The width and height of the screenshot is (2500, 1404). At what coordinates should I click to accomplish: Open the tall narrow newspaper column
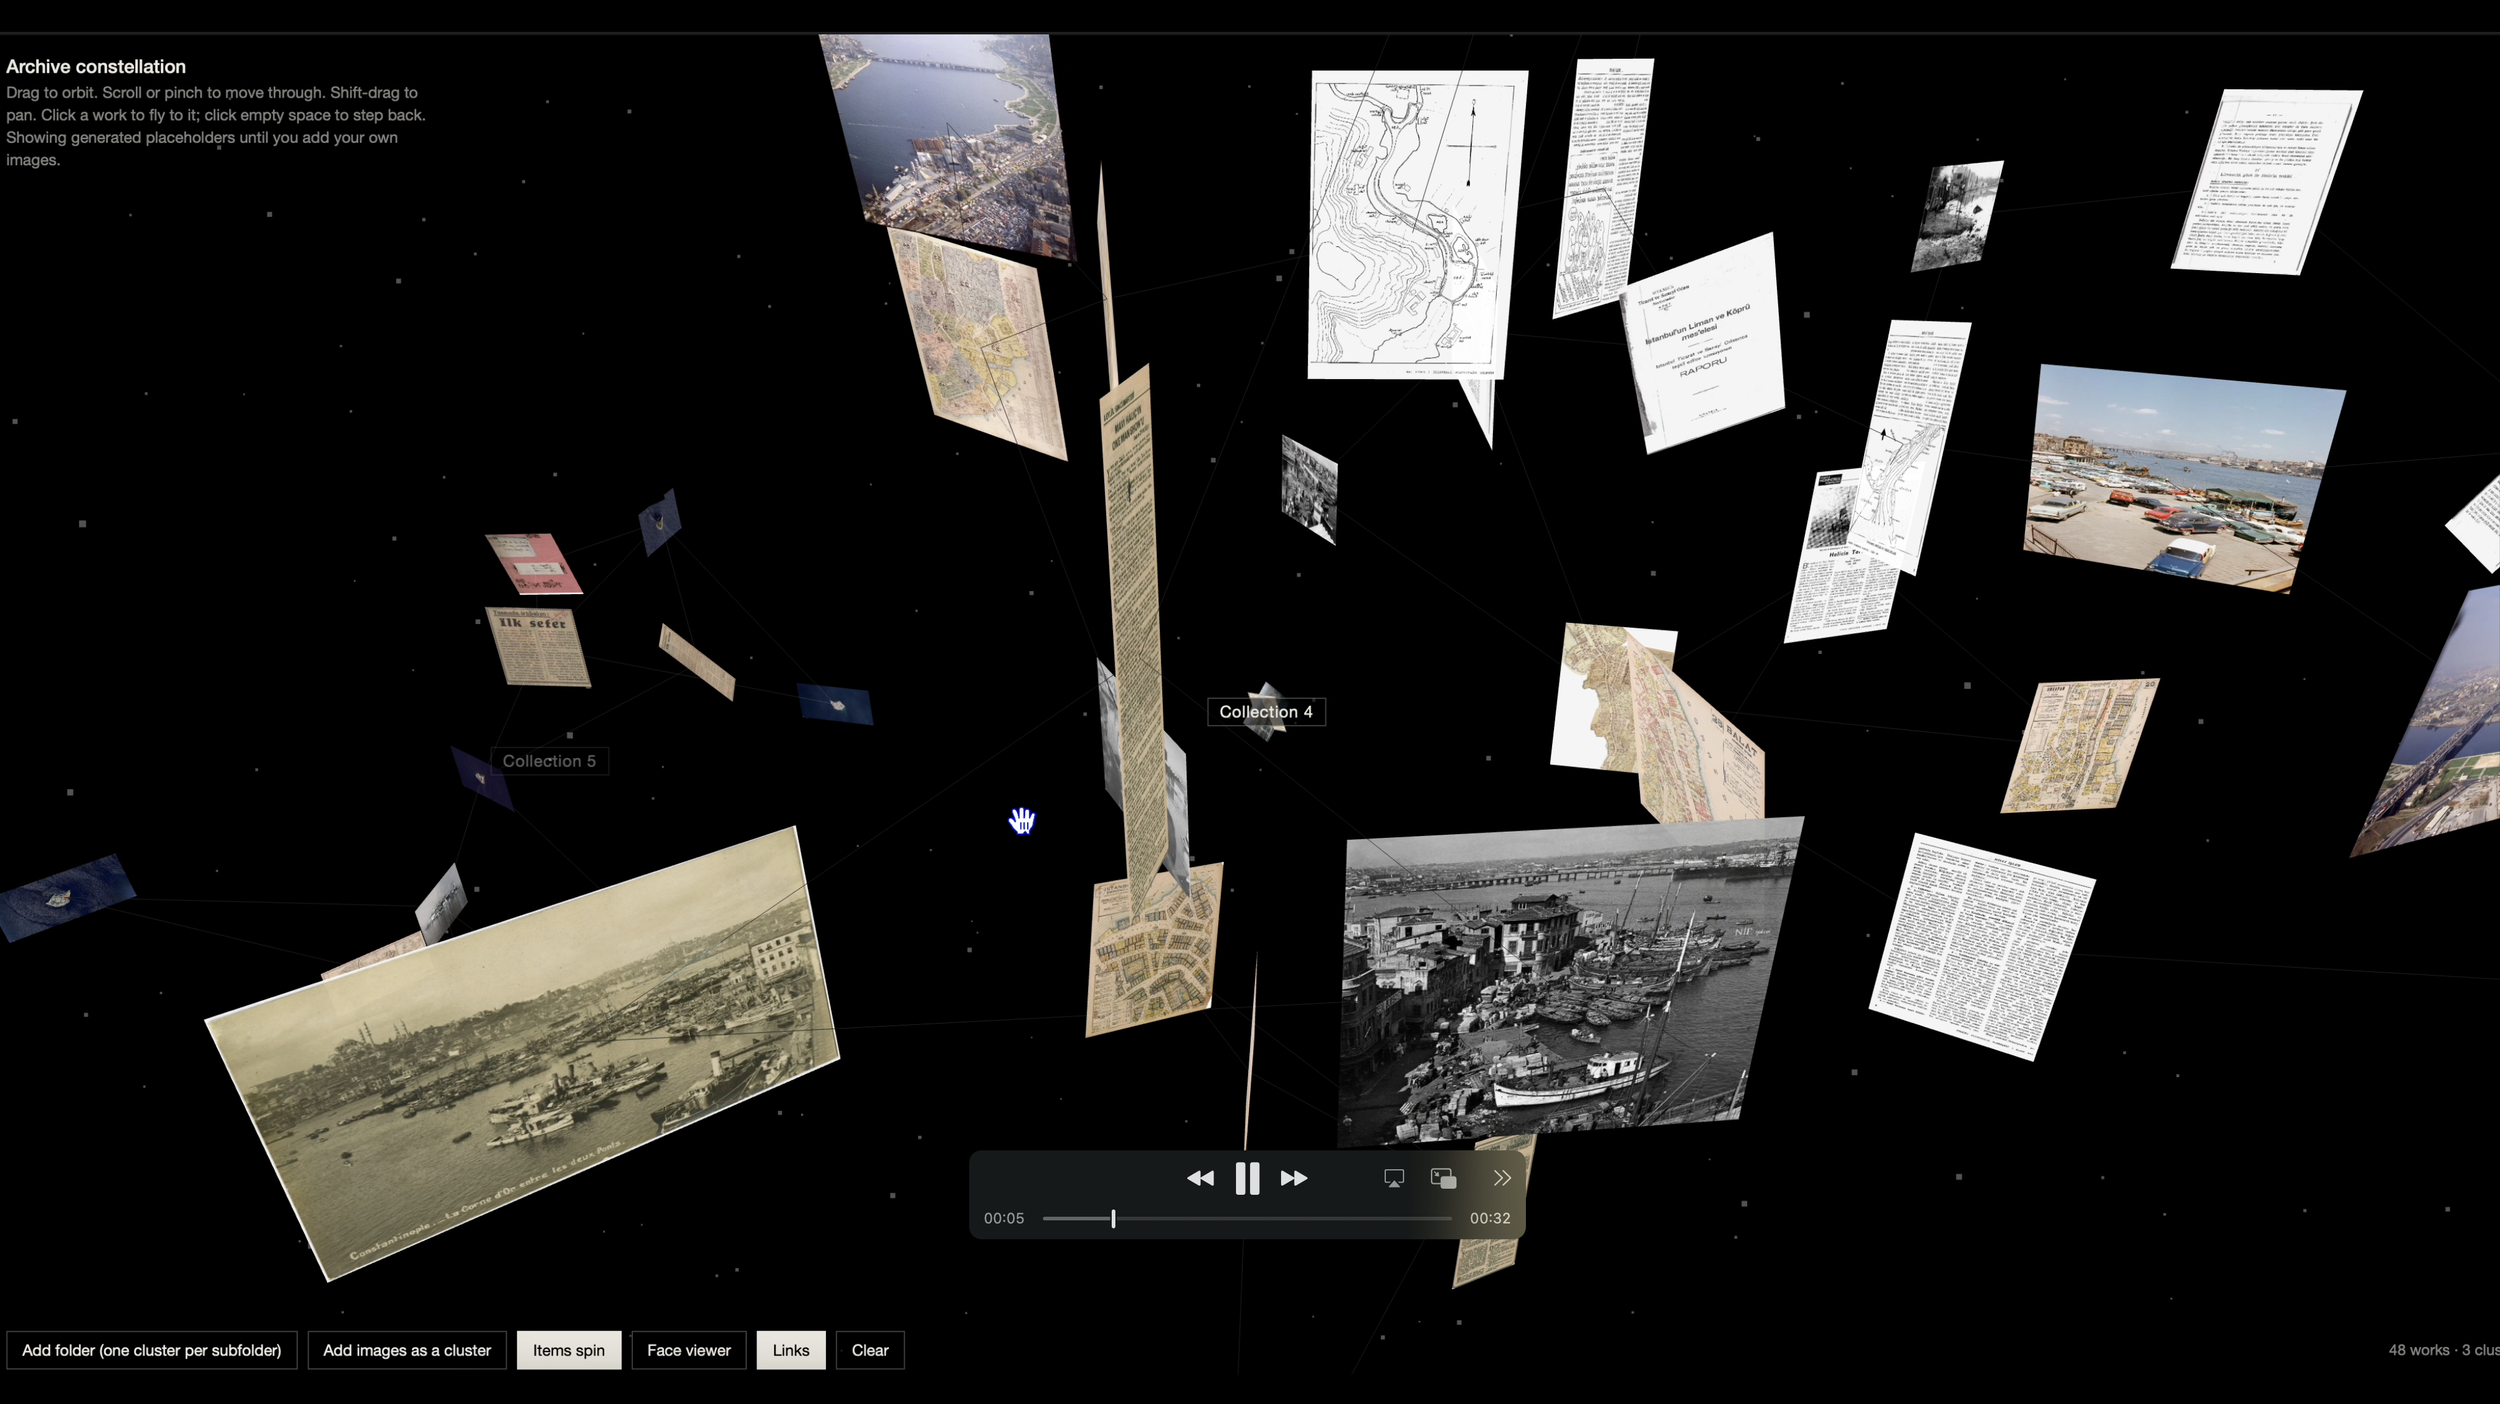pos(1135,640)
